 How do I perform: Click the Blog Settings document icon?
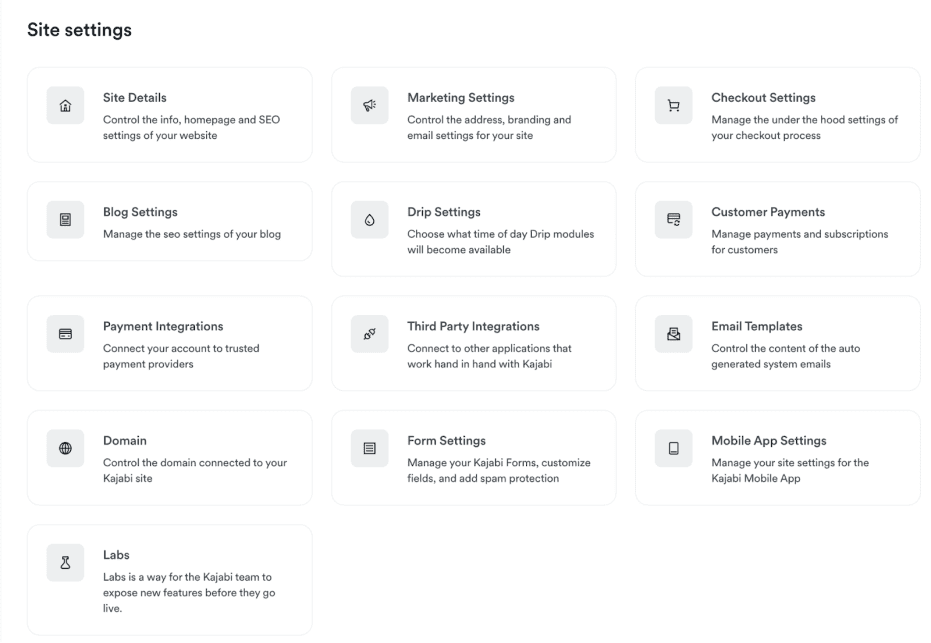(x=66, y=220)
